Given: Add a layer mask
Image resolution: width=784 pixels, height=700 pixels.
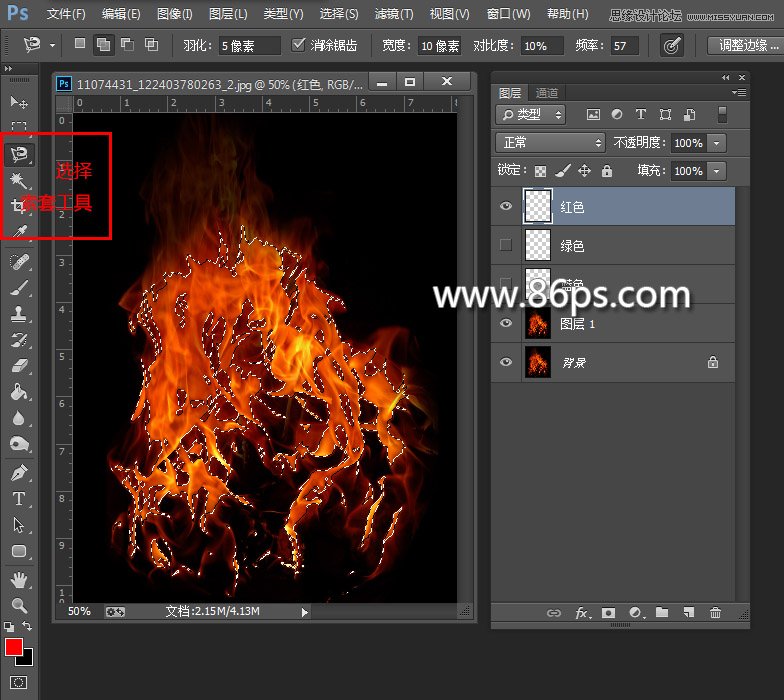Looking at the screenshot, I should pos(608,613).
